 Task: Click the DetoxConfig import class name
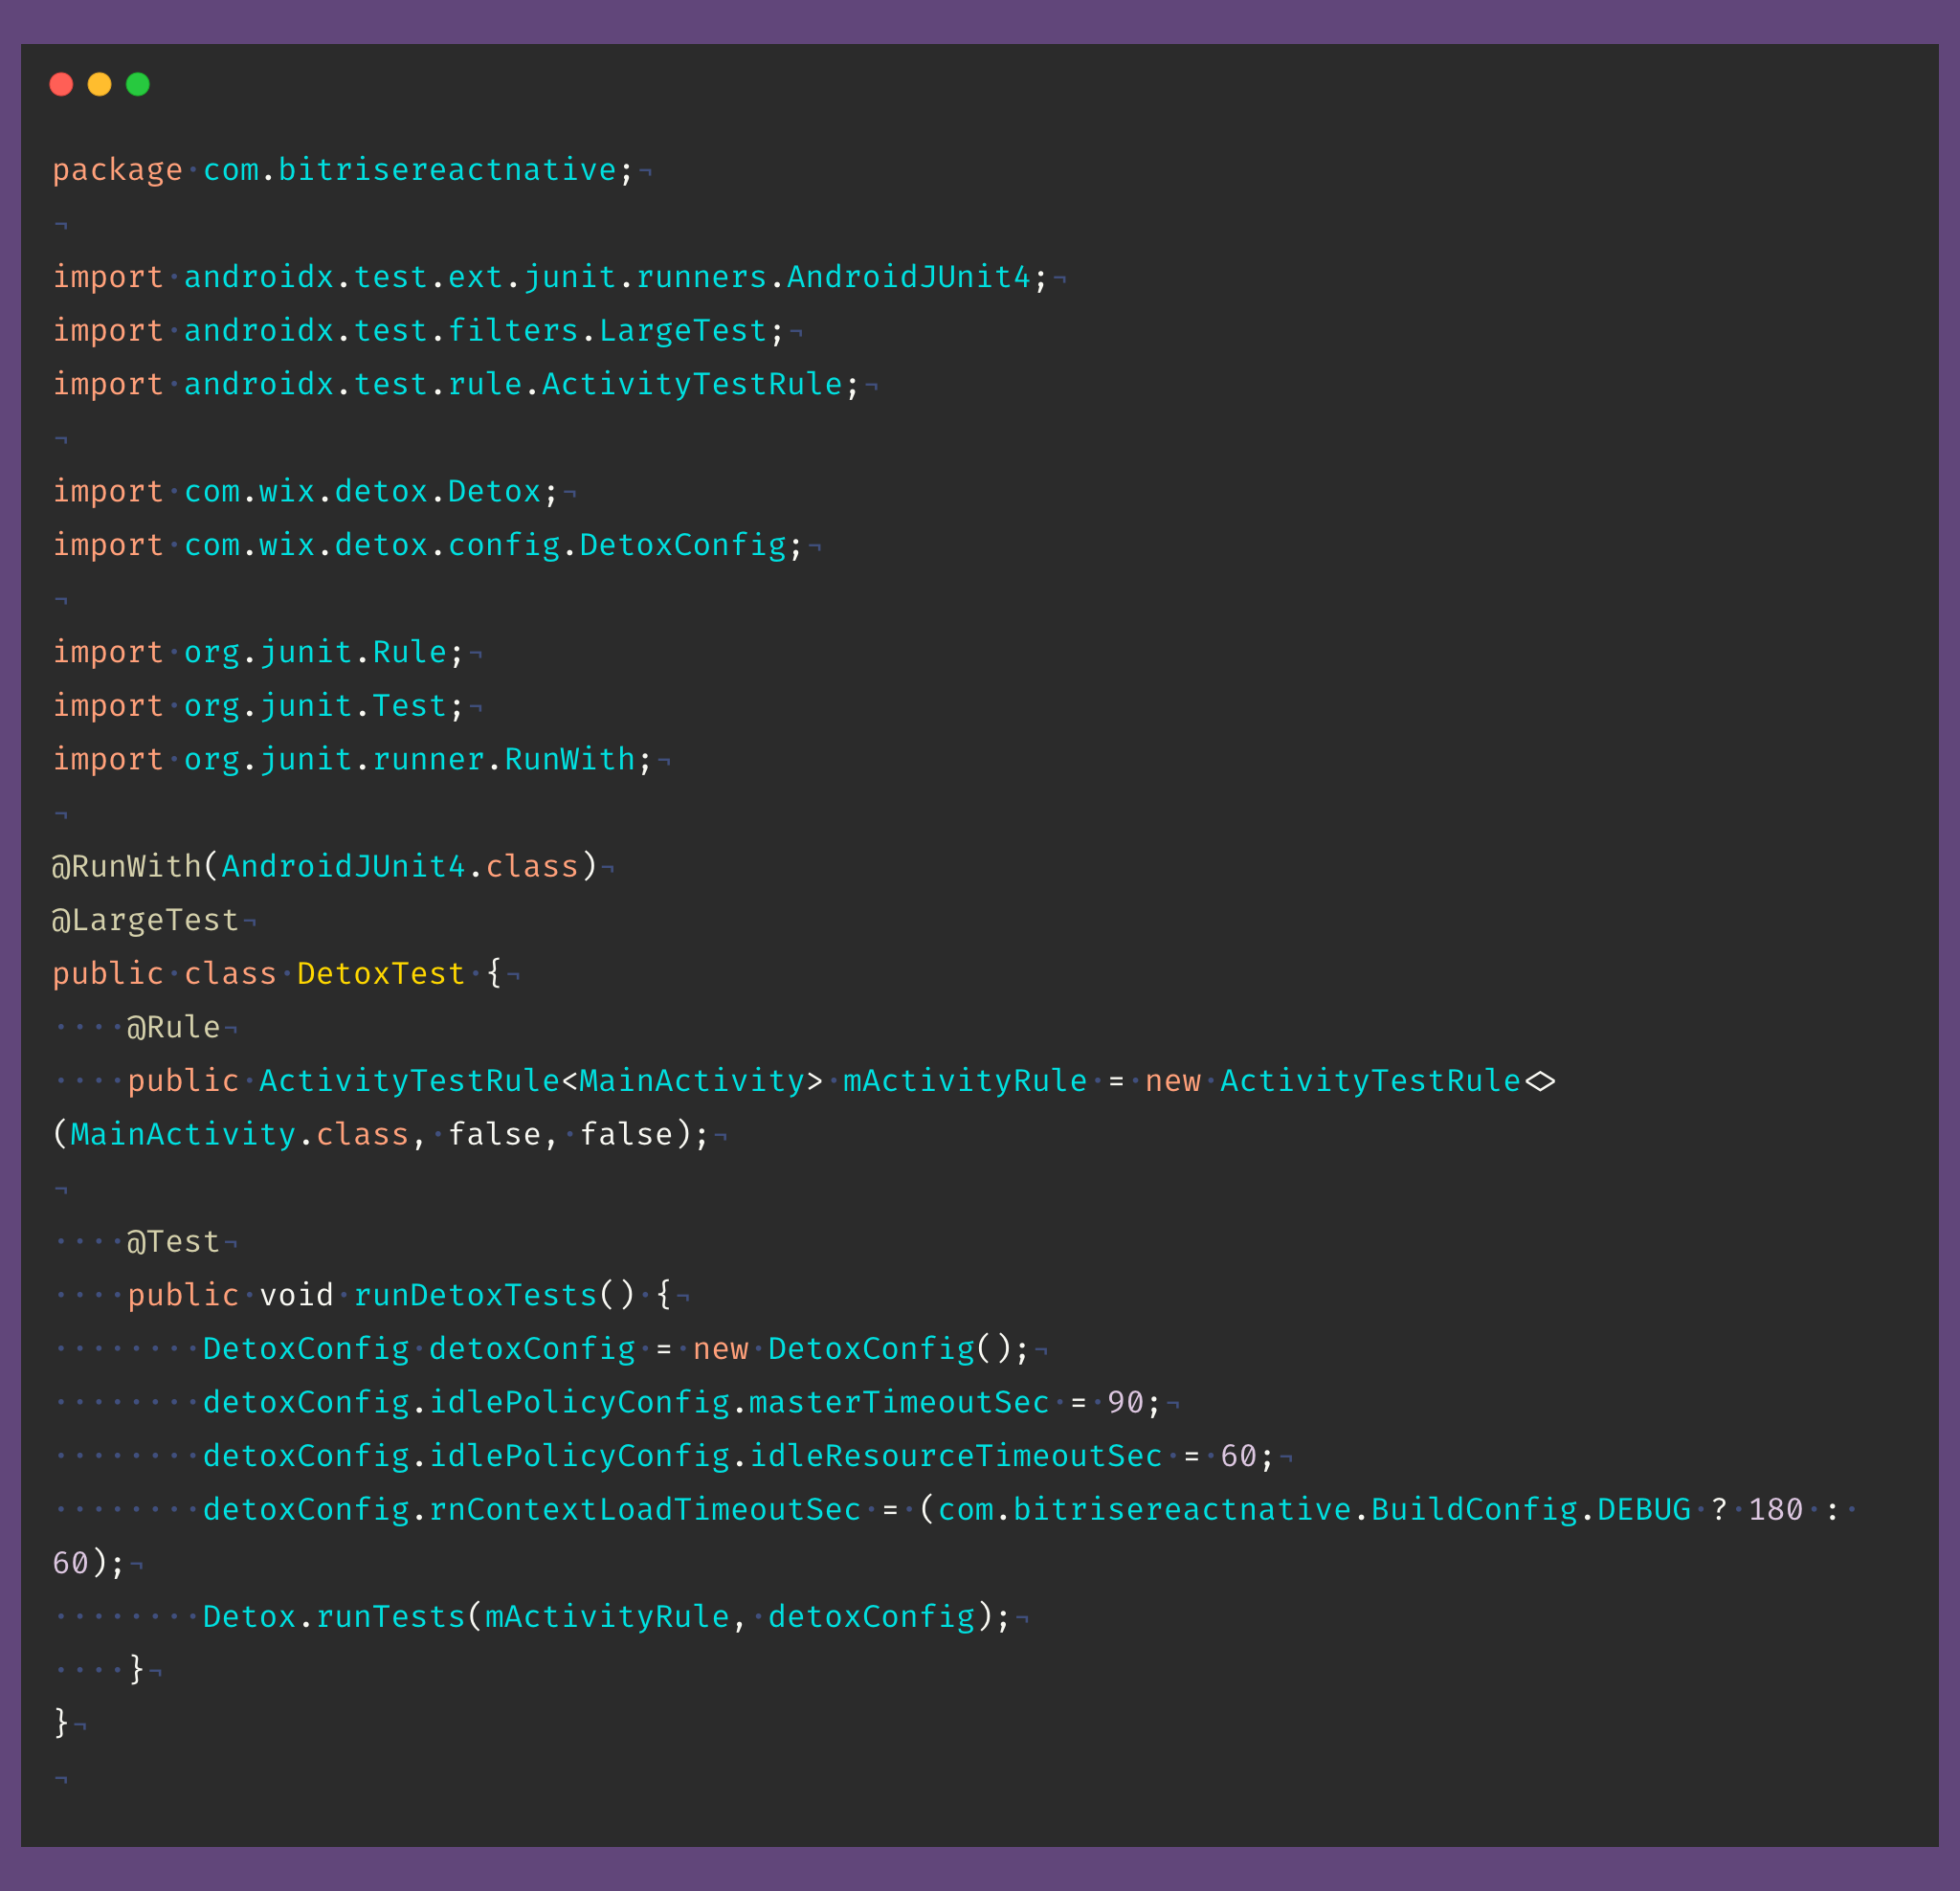point(683,545)
